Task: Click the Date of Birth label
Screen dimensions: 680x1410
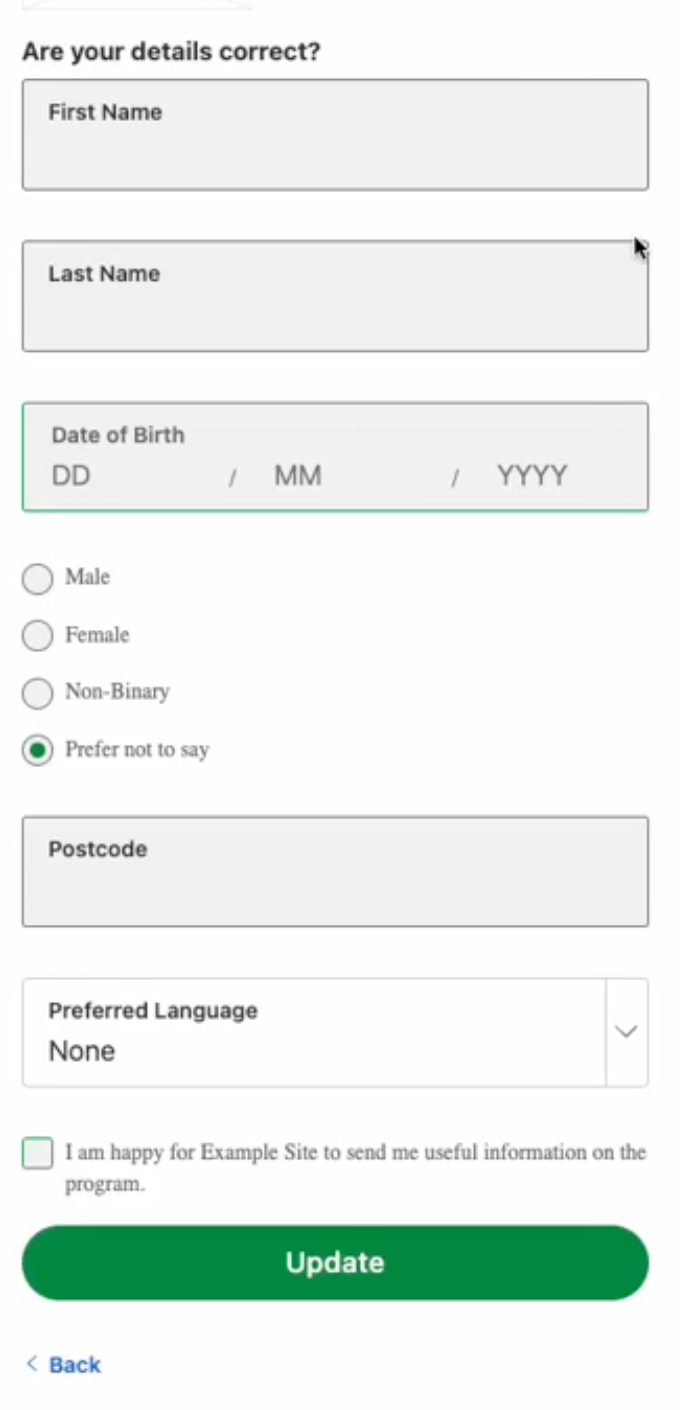Action: [118, 435]
